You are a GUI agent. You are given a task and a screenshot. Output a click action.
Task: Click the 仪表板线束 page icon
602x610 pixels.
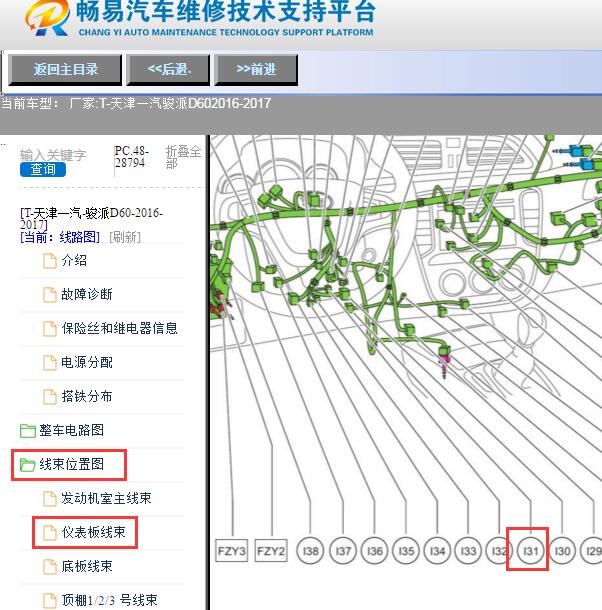pyautogui.click(x=49, y=533)
